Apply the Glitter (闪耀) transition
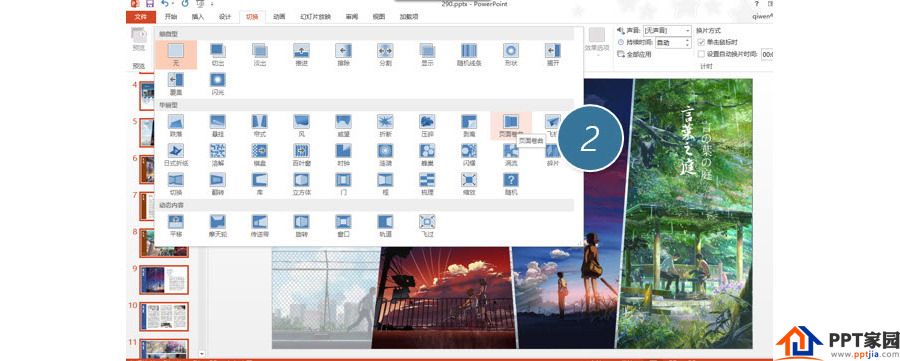The height and width of the screenshot is (361, 900). tap(469, 154)
